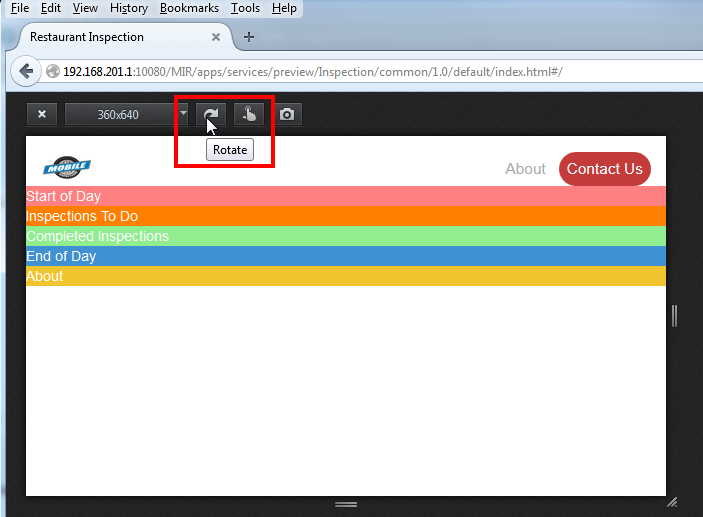Close the Restaurant Inspection tab
Screen dimensions: 703x517
tap(216, 37)
